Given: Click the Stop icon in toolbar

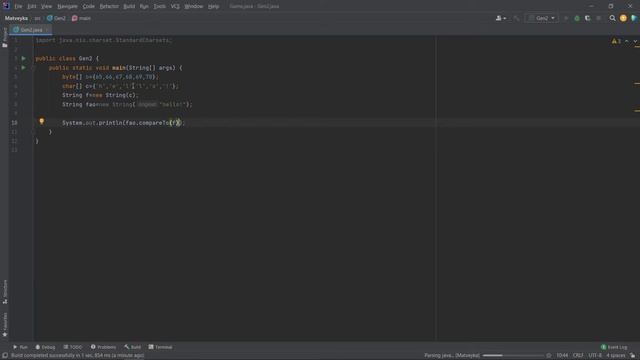Looking at the screenshot, I should click(599, 18).
